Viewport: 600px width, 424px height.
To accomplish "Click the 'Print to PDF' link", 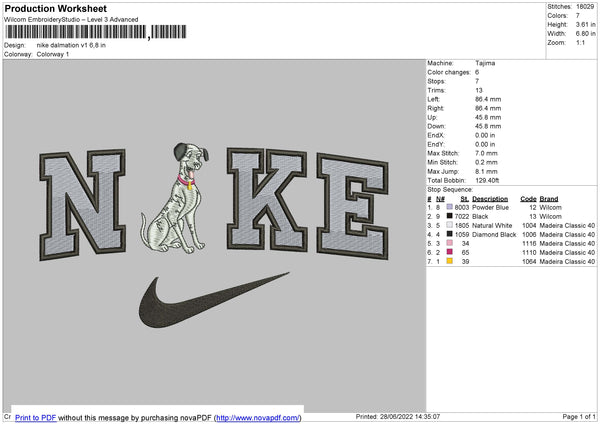I will tap(36, 417).
